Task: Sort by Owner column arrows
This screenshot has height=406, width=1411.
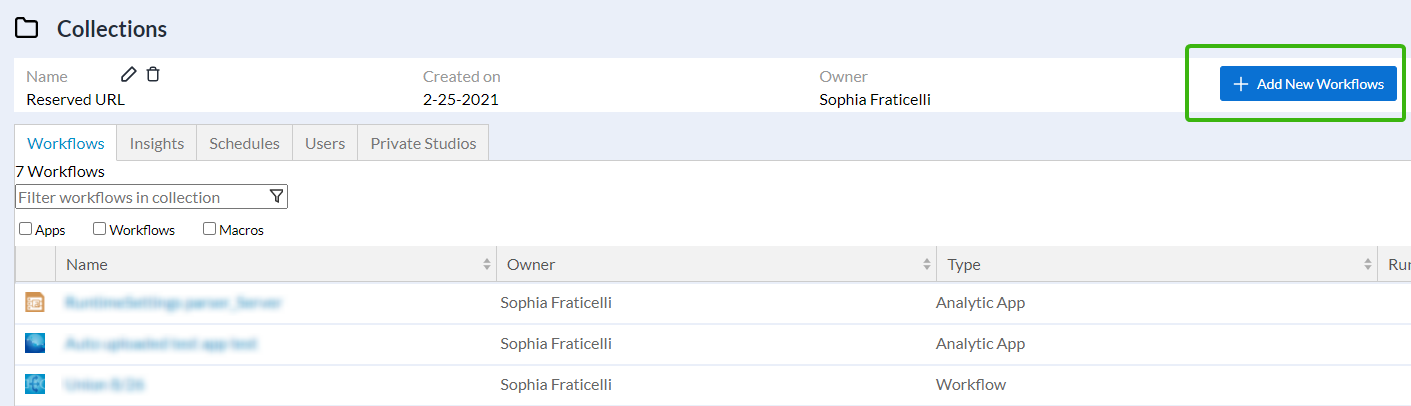Action: [x=927, y=265]
